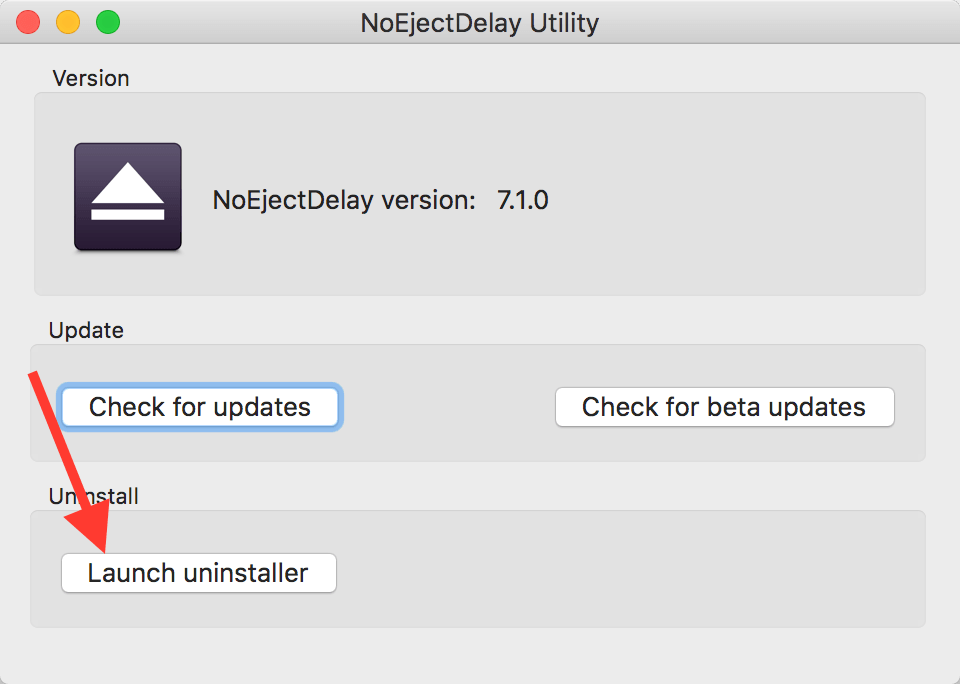This screenshot has height=684, width=960.
Task: Launch the uninstaller
Action: point(198,572)
